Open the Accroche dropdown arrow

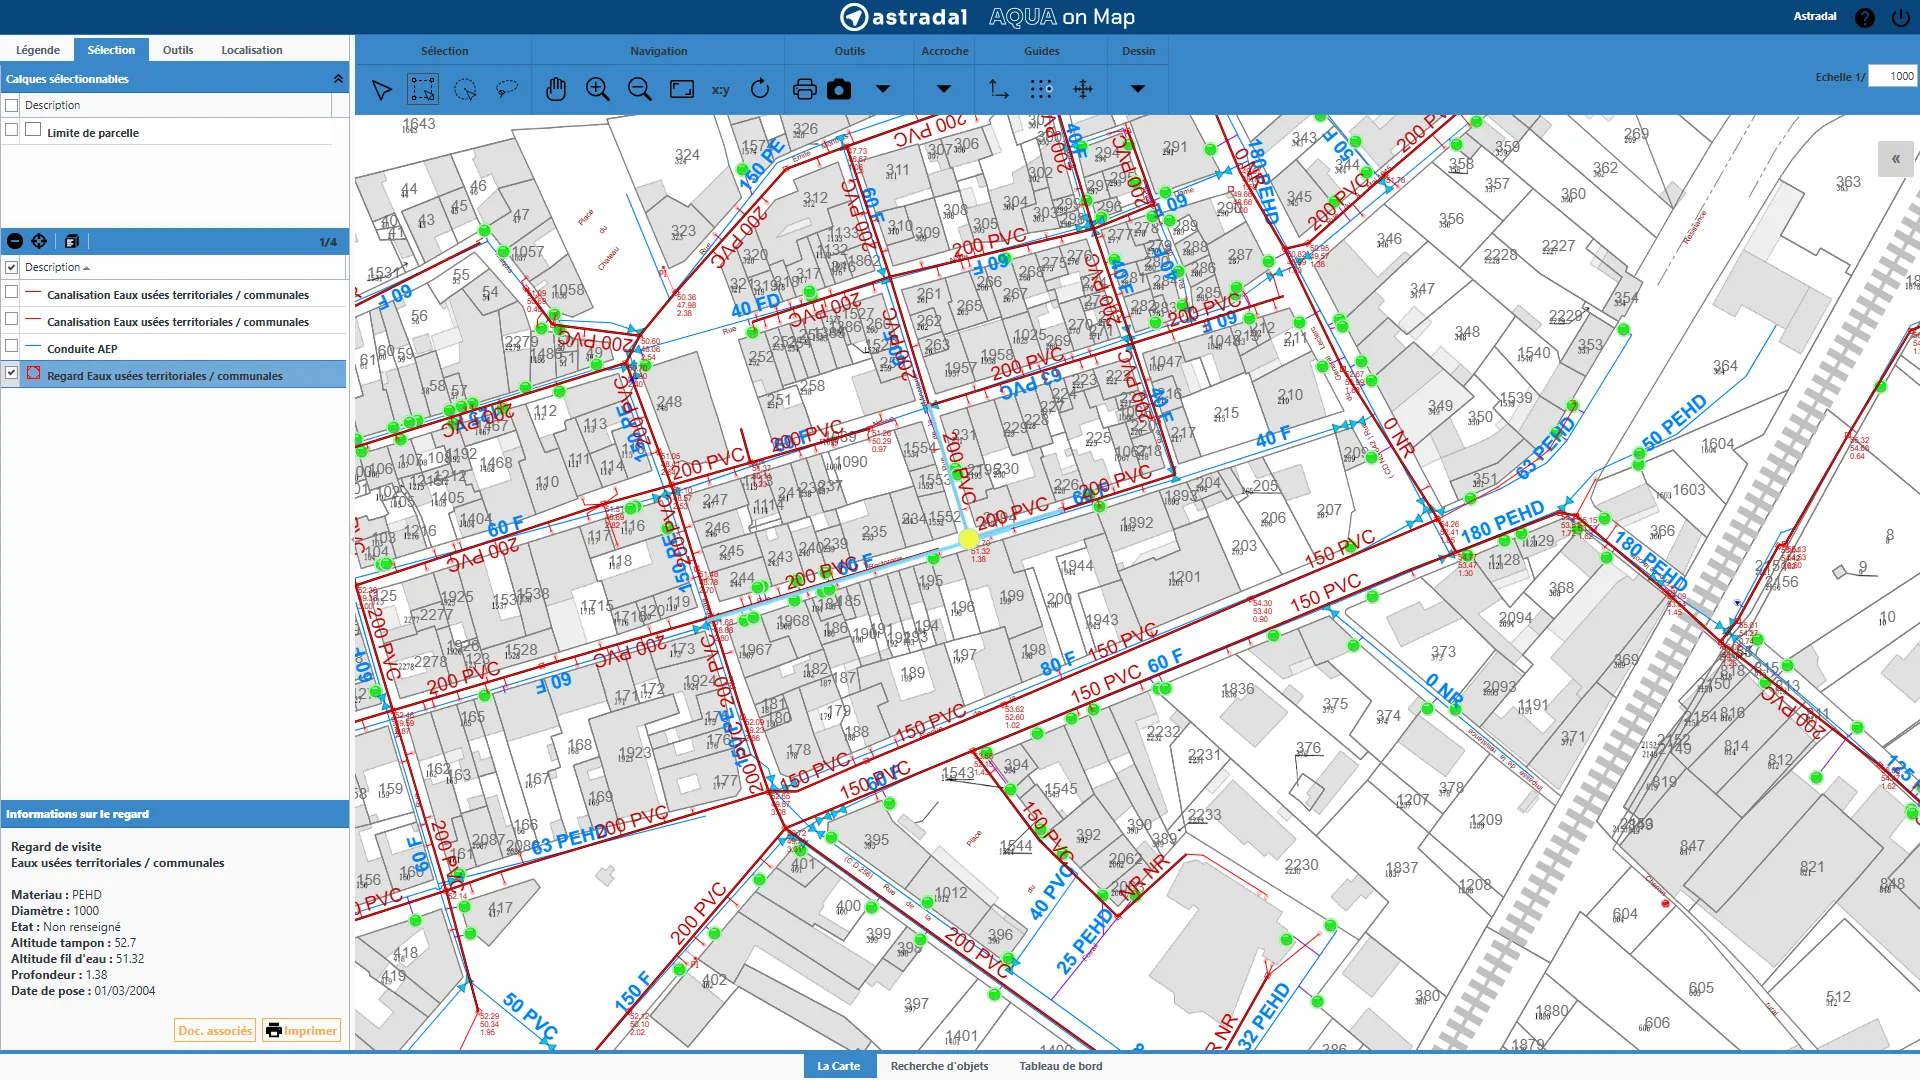coord(943,89)
